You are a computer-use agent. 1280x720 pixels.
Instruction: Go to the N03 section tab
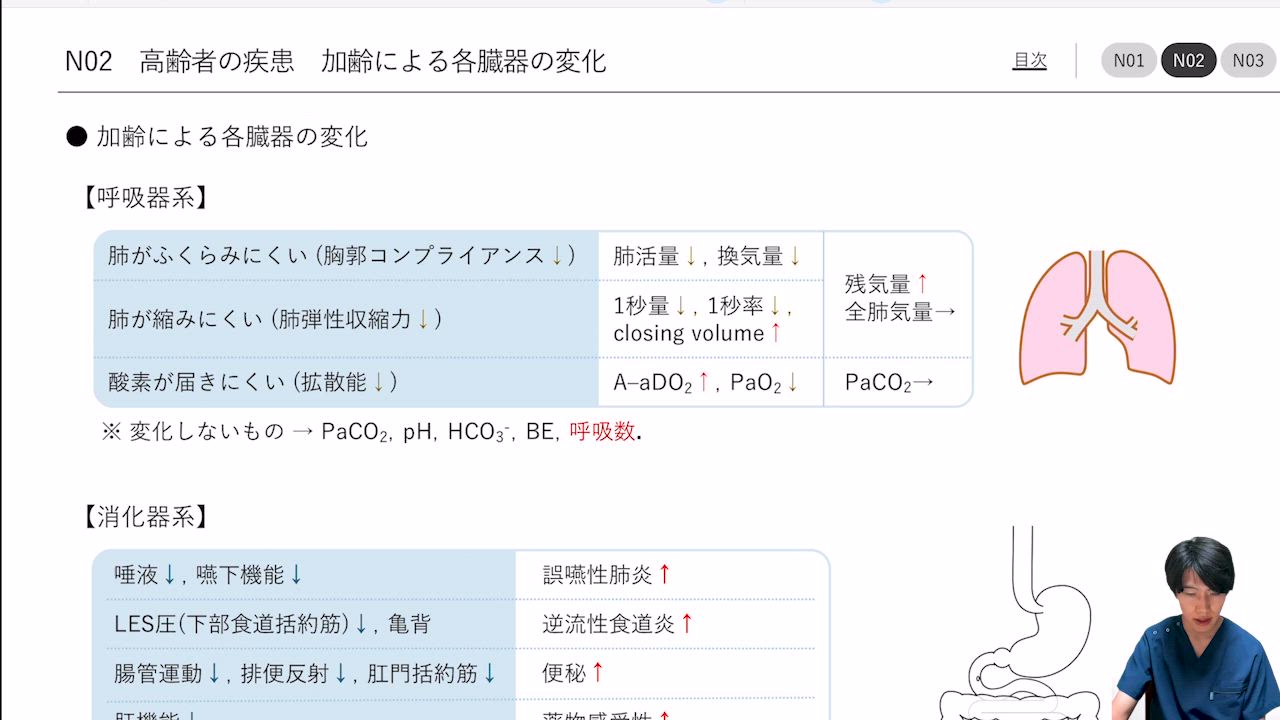[1247, 61]
